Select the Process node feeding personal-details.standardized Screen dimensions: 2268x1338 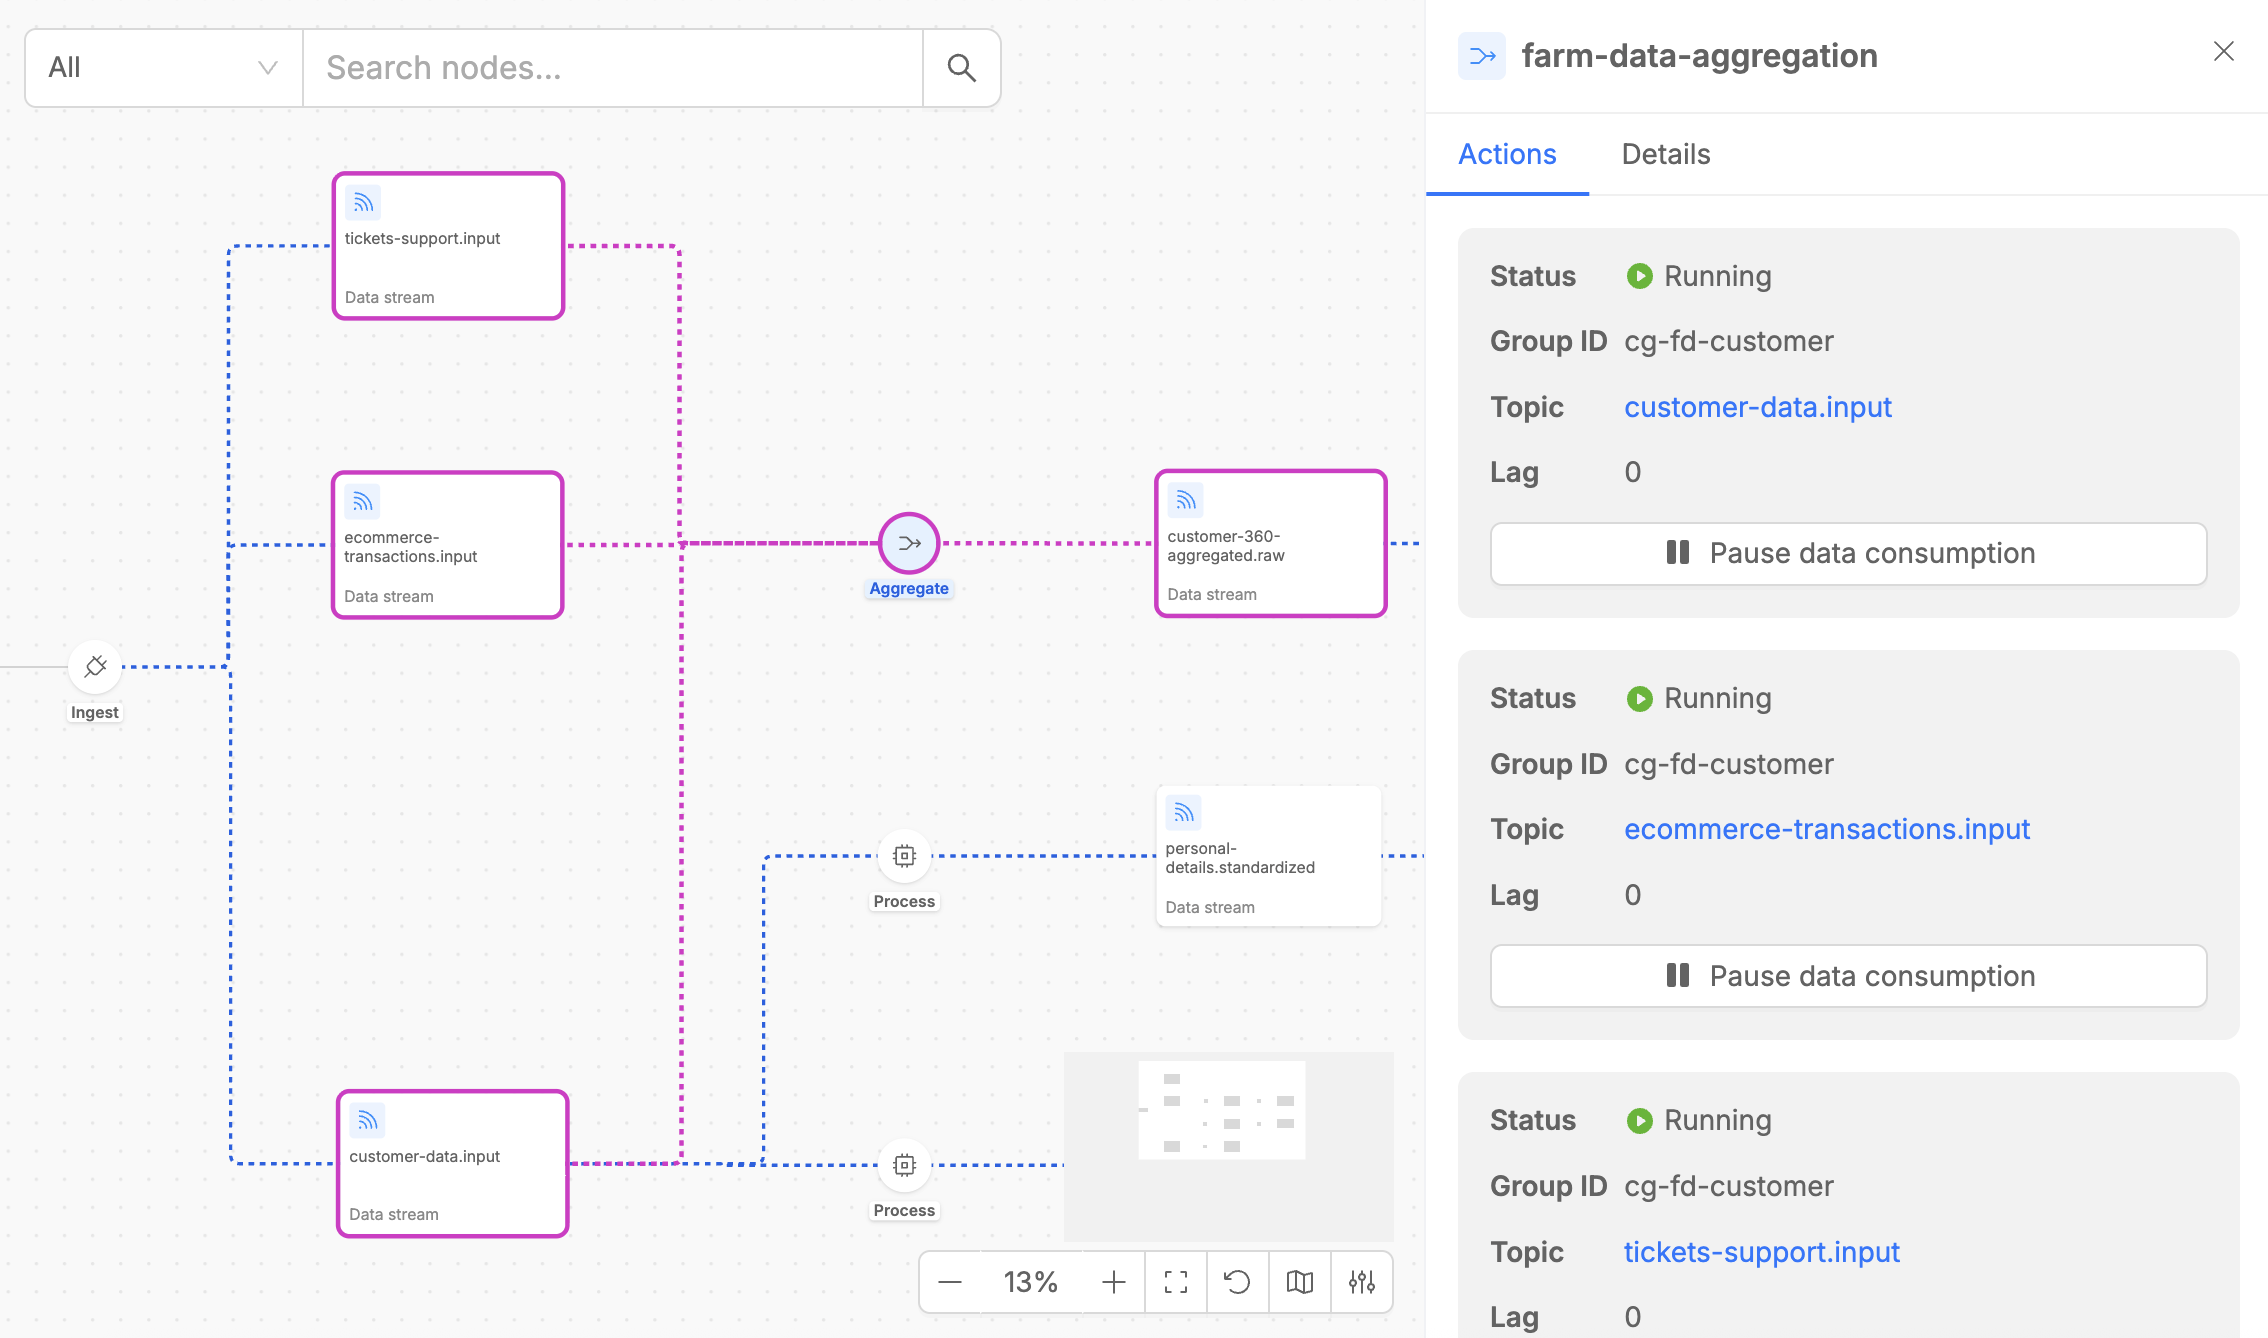point(904,856)
